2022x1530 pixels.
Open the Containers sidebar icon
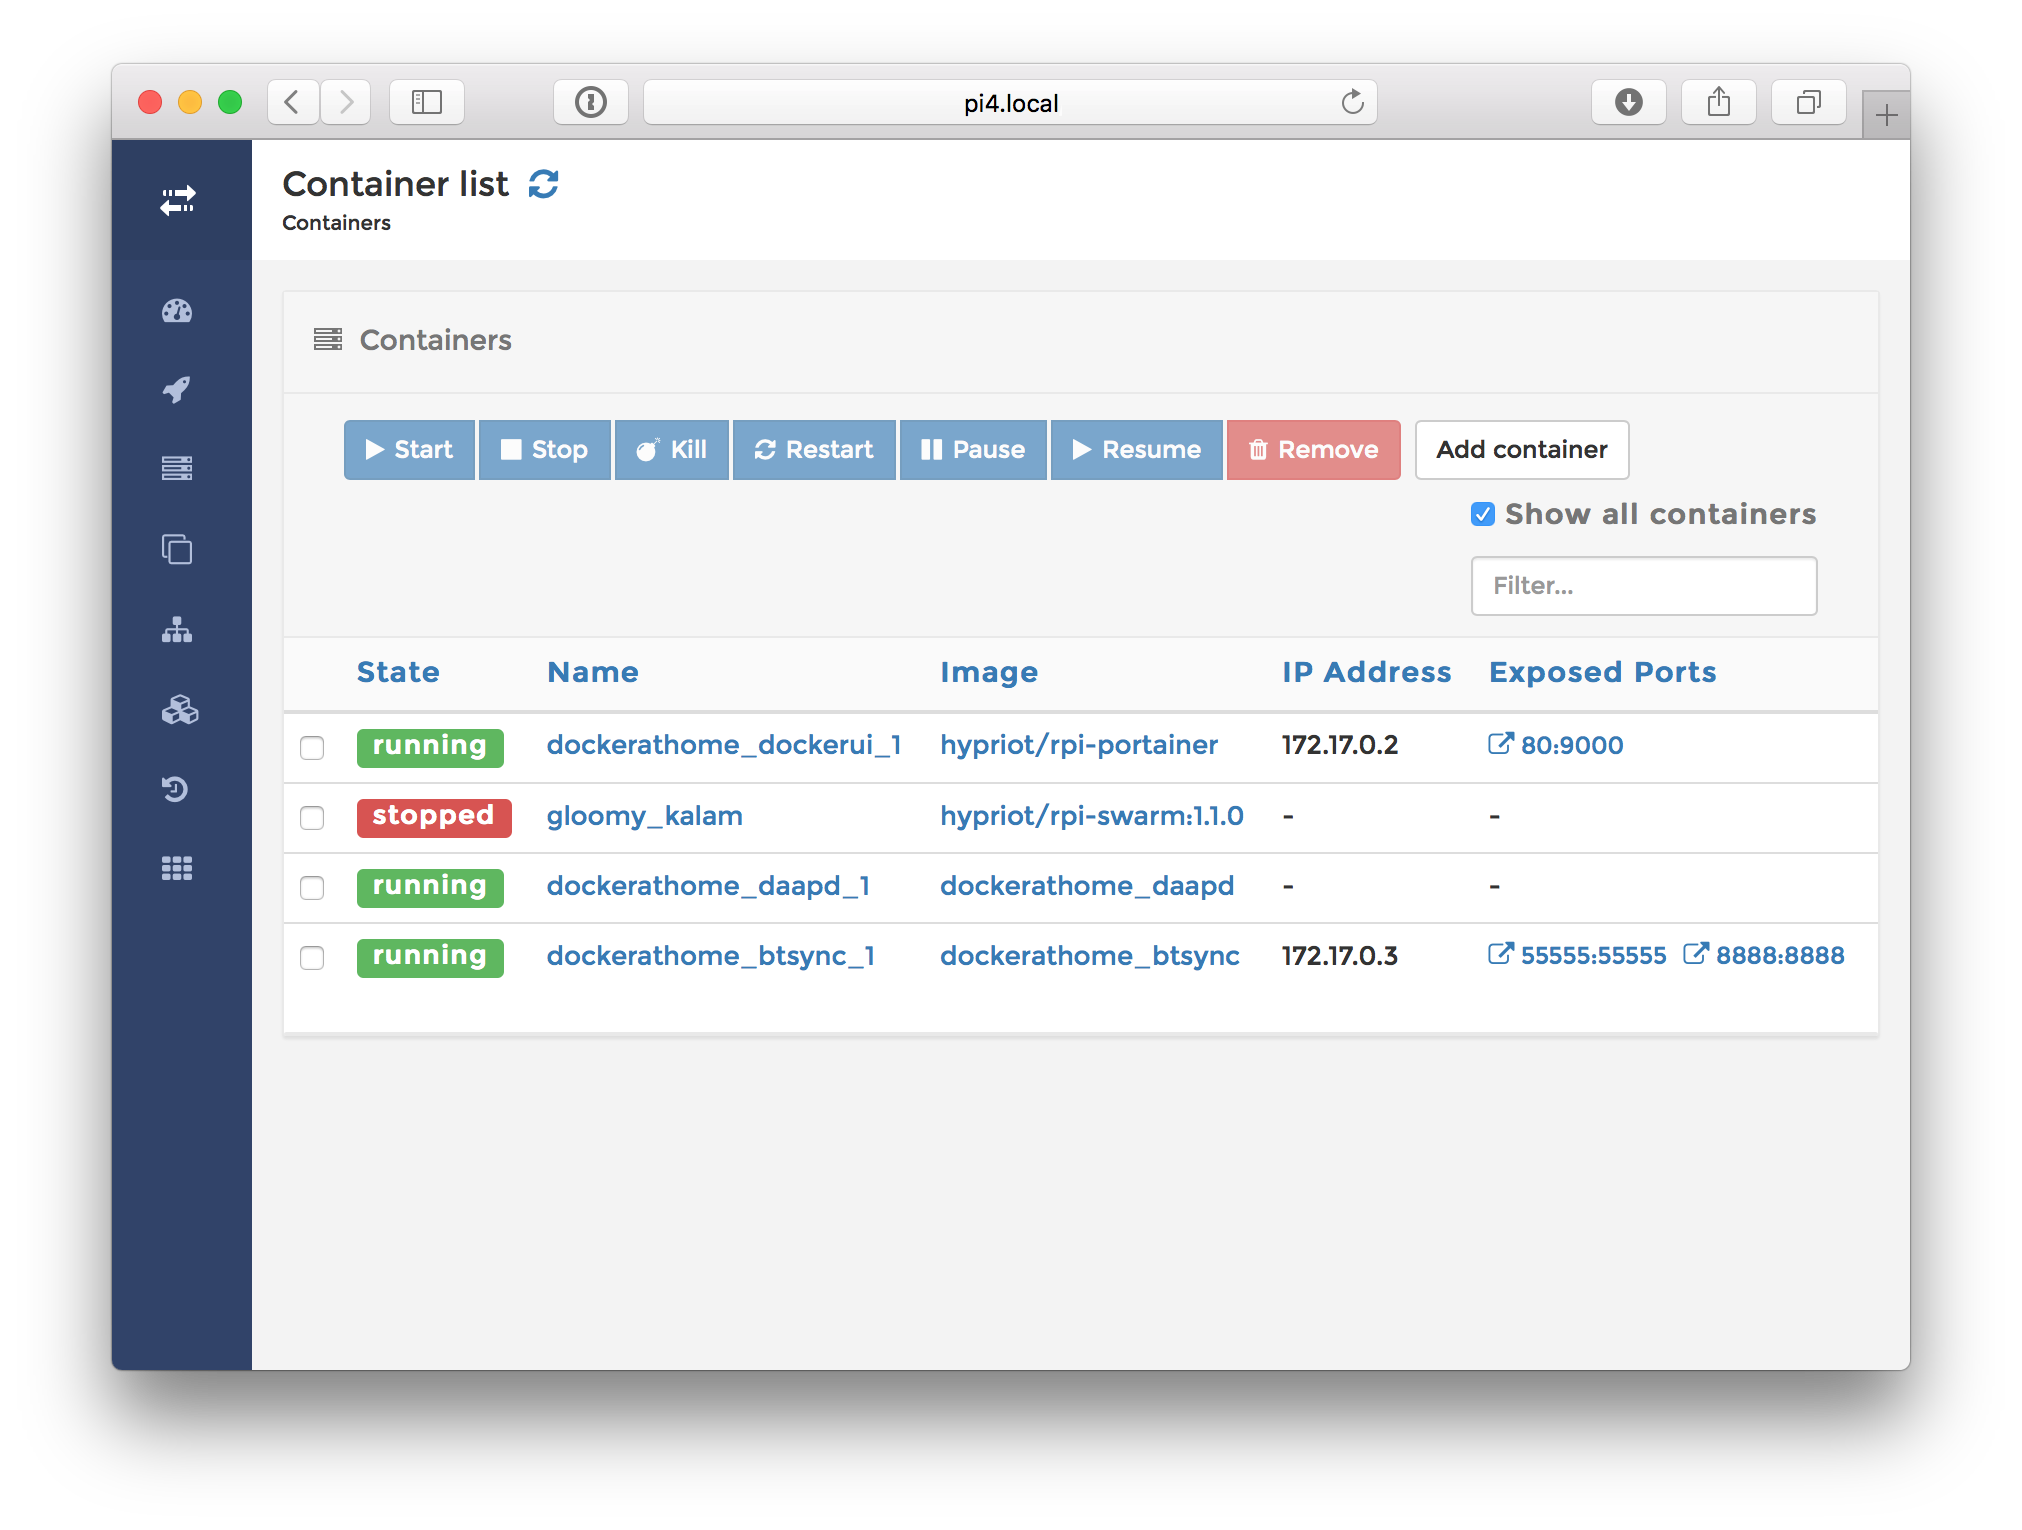(177, 468)
